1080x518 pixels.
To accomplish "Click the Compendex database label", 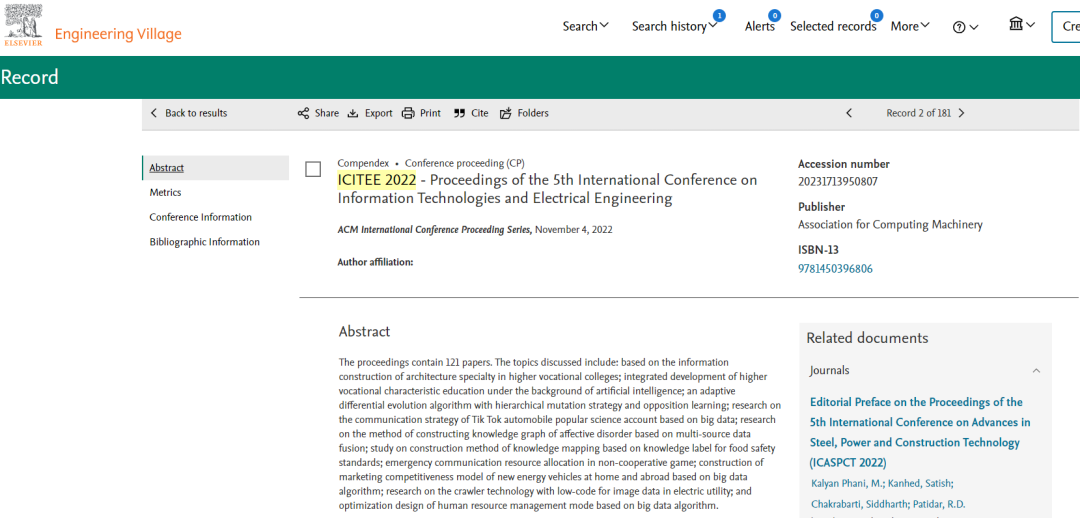I will tap(363, 163).
